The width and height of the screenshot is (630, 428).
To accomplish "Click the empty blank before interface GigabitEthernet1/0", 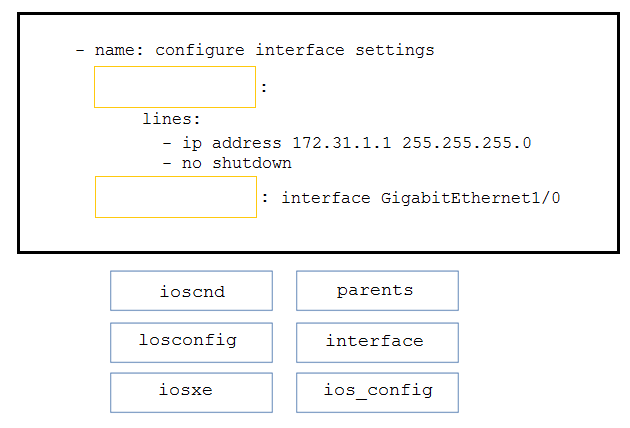I will (176, 197).
